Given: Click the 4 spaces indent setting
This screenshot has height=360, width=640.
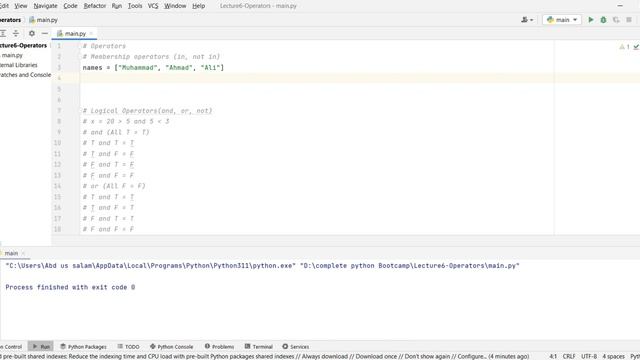Looking at the screenshot, I should click(613, 356).
